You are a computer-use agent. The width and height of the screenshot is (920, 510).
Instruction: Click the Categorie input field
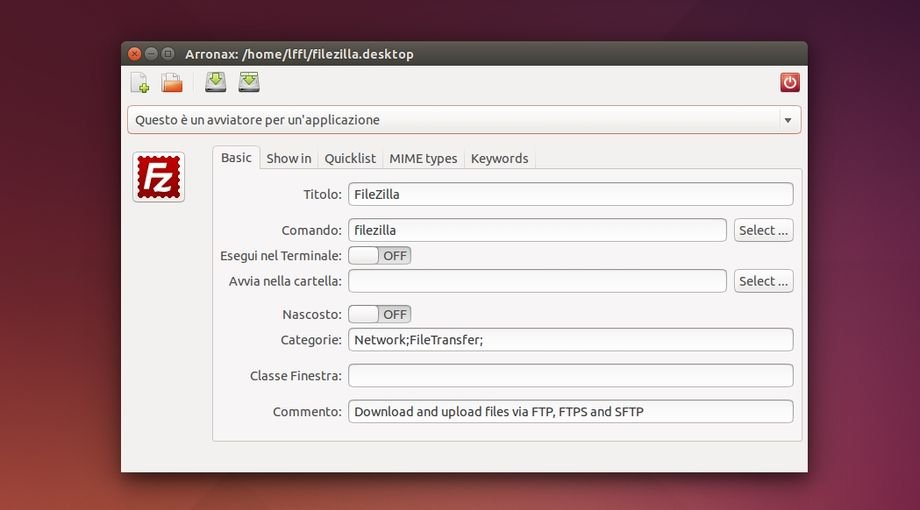pos(570,340)
